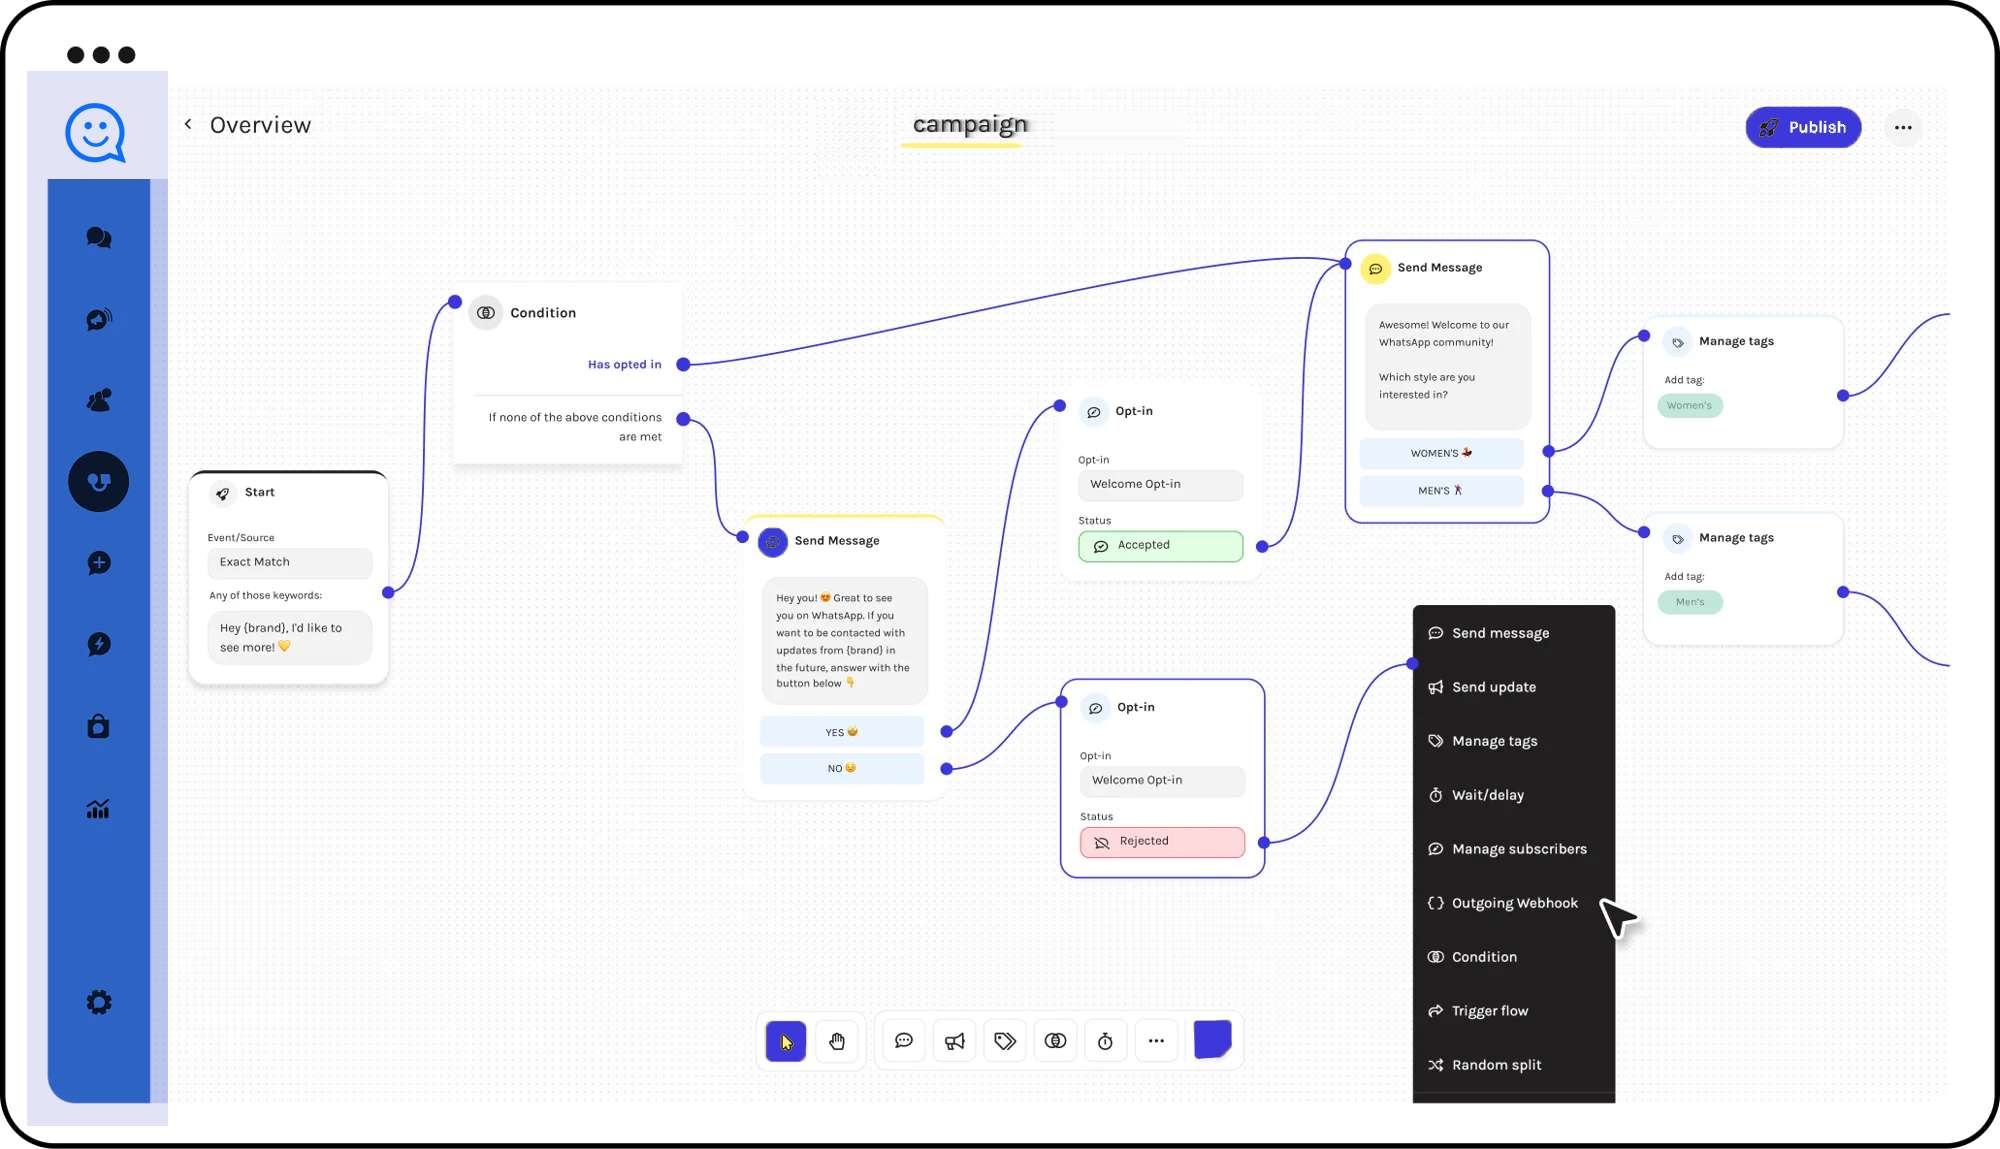Select 'If none of the above conditions are met'

click(x=575, y=427)
